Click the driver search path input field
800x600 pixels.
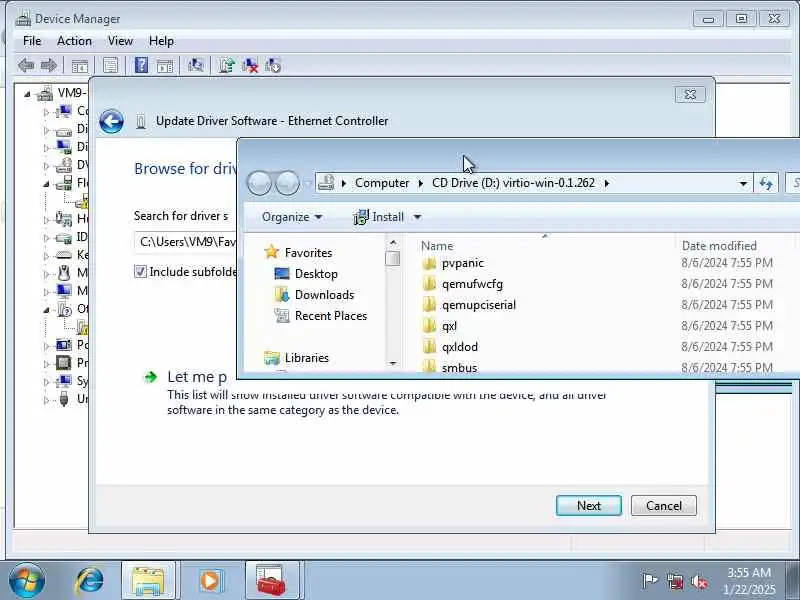(x=186, y=241)
